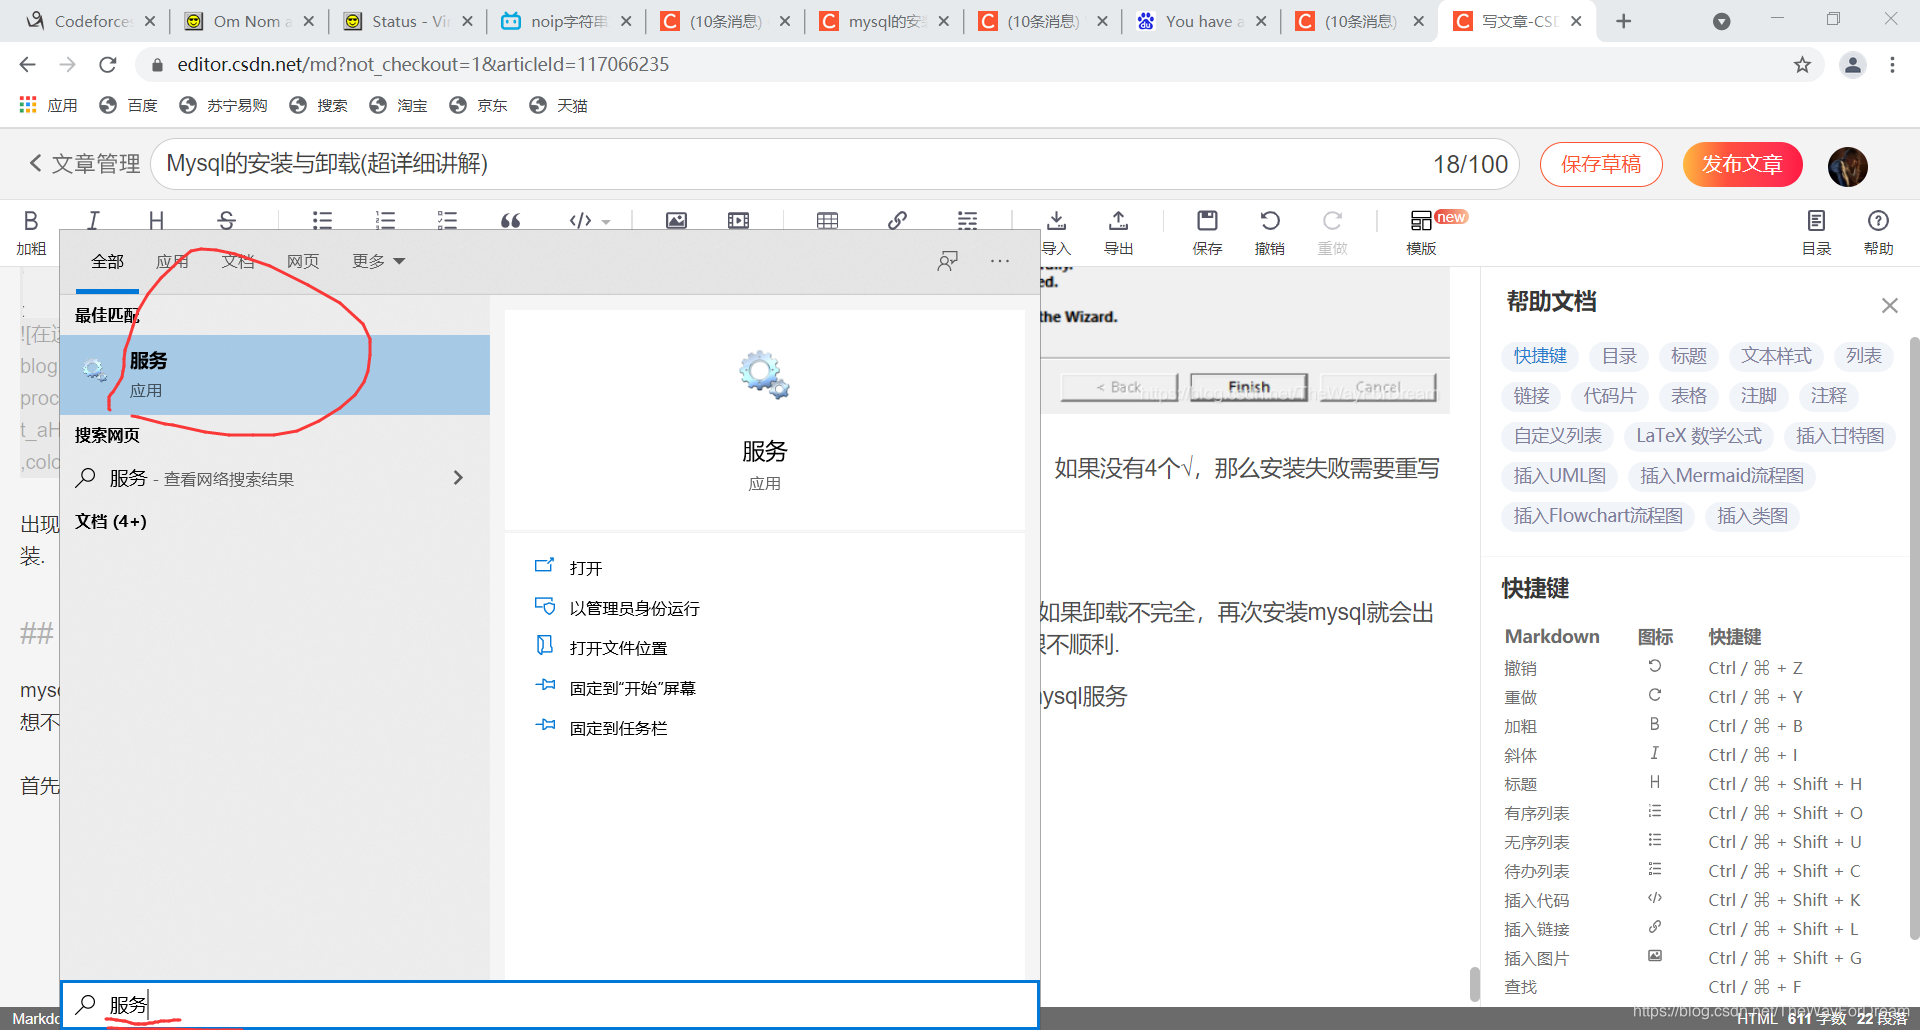Viewport: 1920px width, 1030px height.
Task: Insert heading with H icon
Action: (156, 221)
